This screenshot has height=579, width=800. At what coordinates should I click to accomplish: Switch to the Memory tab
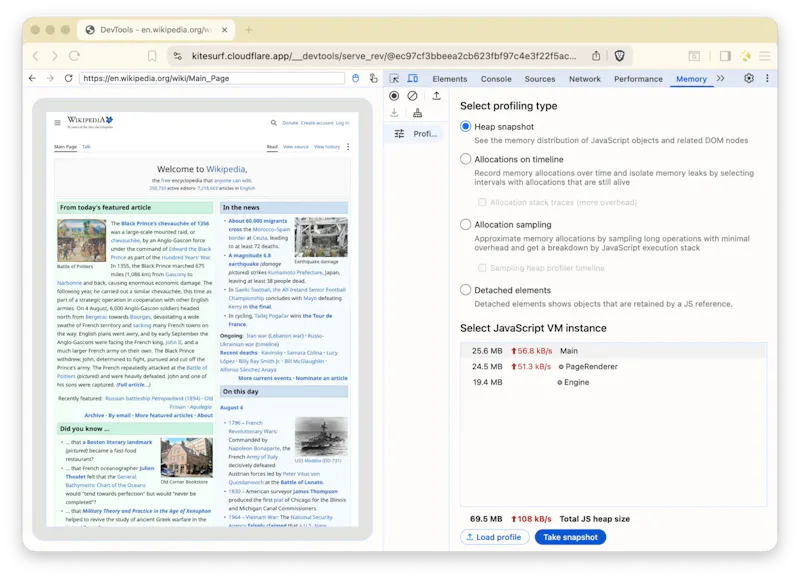coord(691,79)
